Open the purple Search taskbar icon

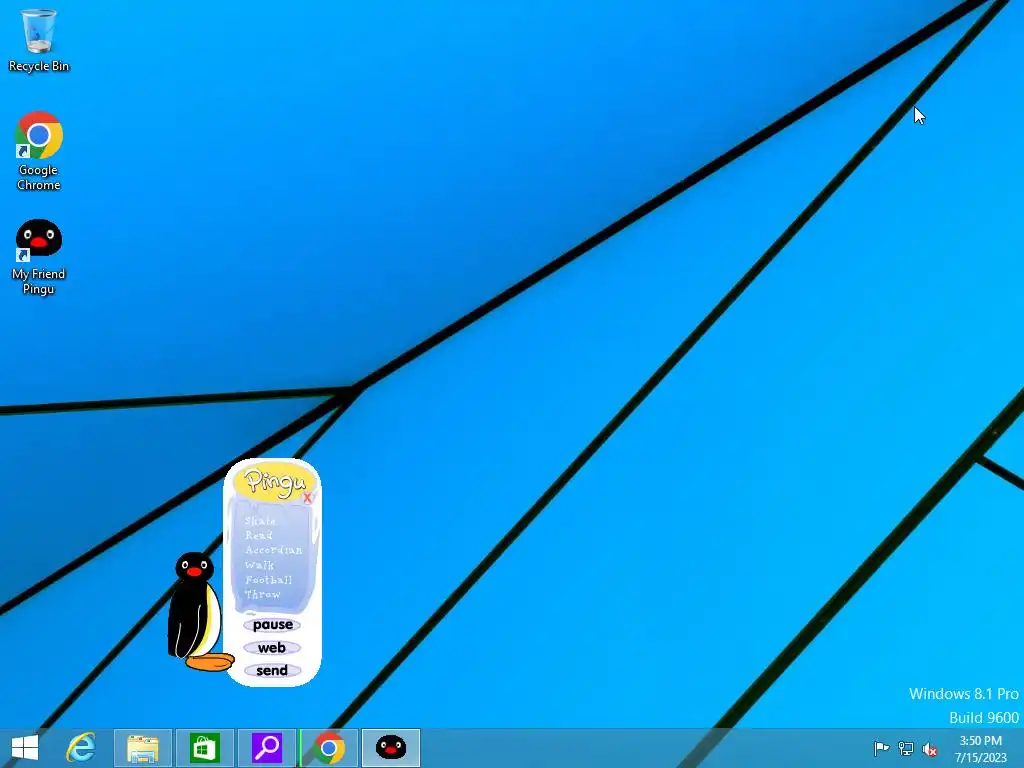(x=267, y=748)
